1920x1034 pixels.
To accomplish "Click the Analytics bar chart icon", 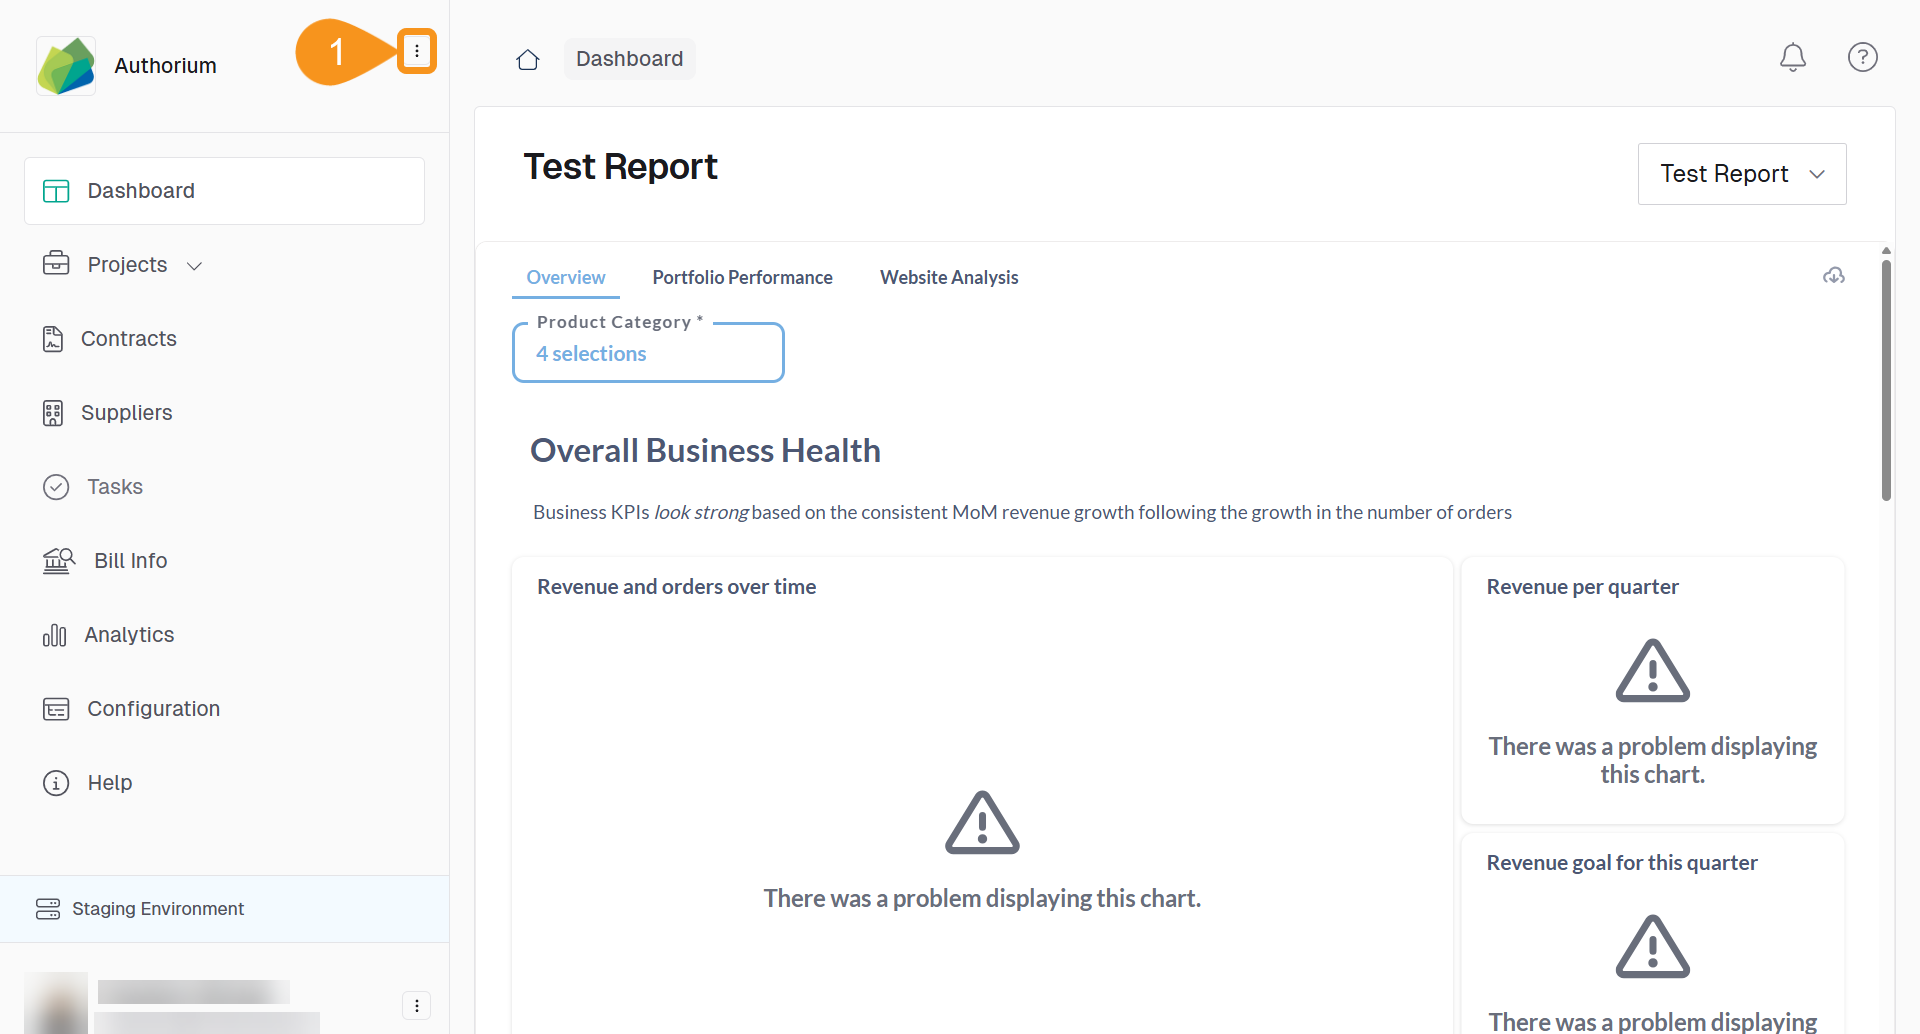I will 55,635.
